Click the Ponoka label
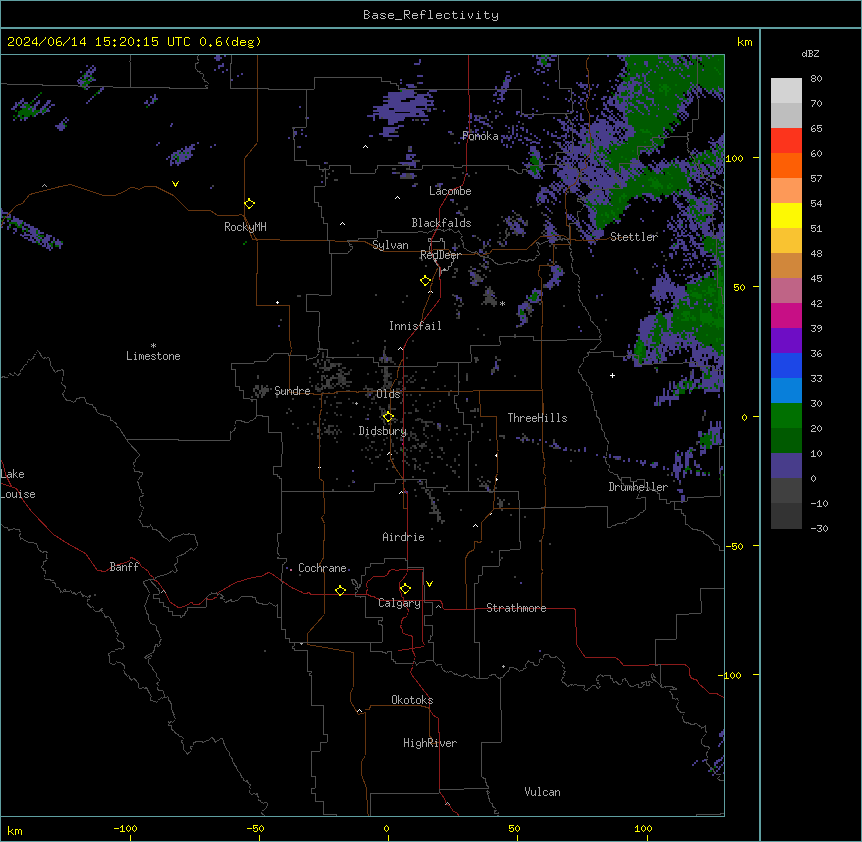 click(x=480, y=136)
